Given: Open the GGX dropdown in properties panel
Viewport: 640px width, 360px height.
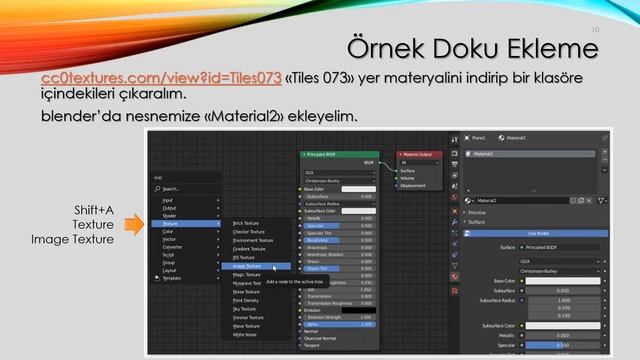Looking at the screenshot, I should tap(560, 261).
